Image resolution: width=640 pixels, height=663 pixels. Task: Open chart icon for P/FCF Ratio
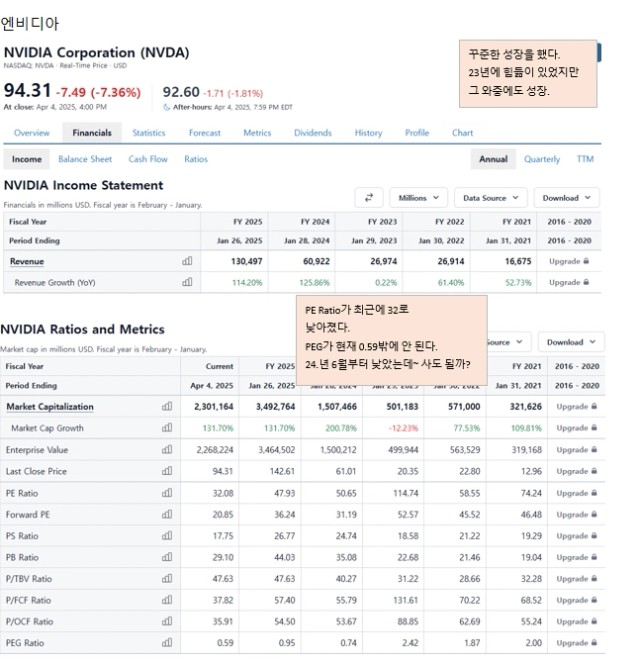167,600
